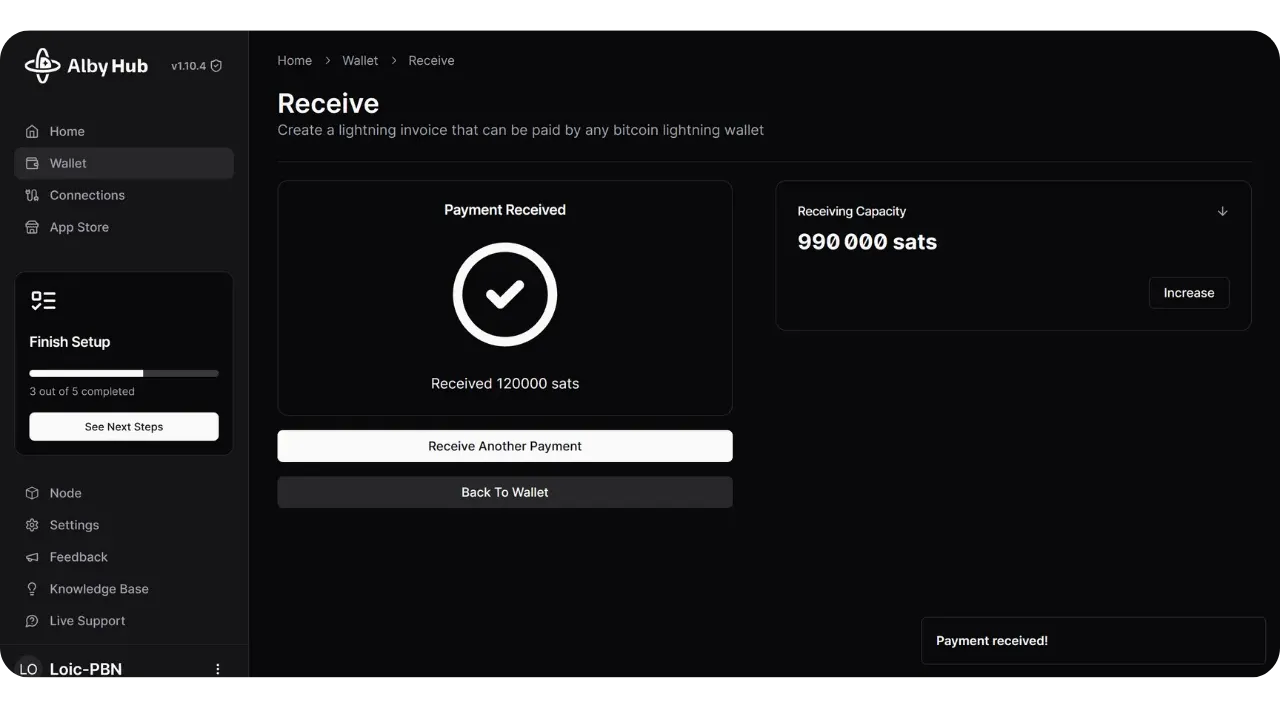Viewport: 1280px width, 708px height.
Task: Click the version shield icon
Action: tap(216, 66)
